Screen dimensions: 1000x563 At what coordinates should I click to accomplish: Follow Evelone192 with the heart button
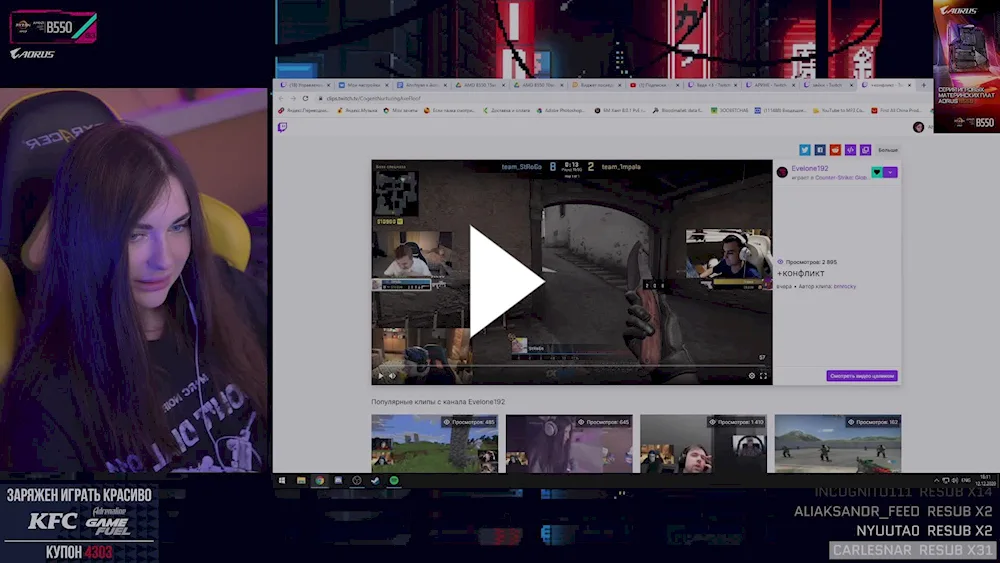tap(877, 172)
